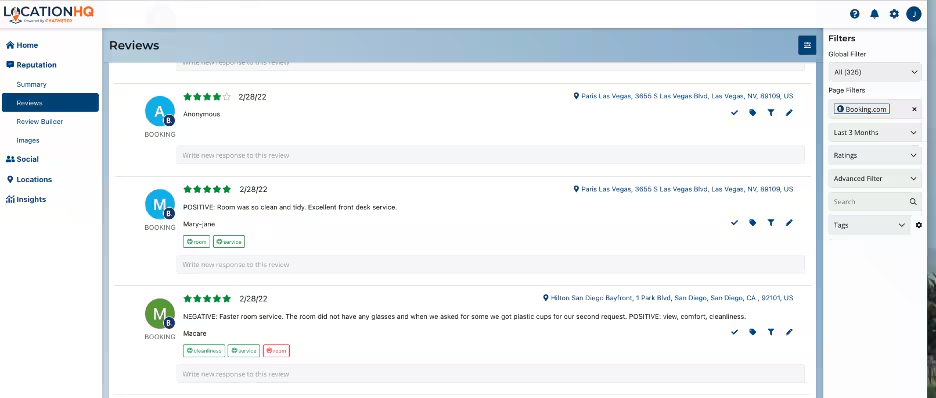
Task: Click pencil icon on Macare review
Action: 789,332
